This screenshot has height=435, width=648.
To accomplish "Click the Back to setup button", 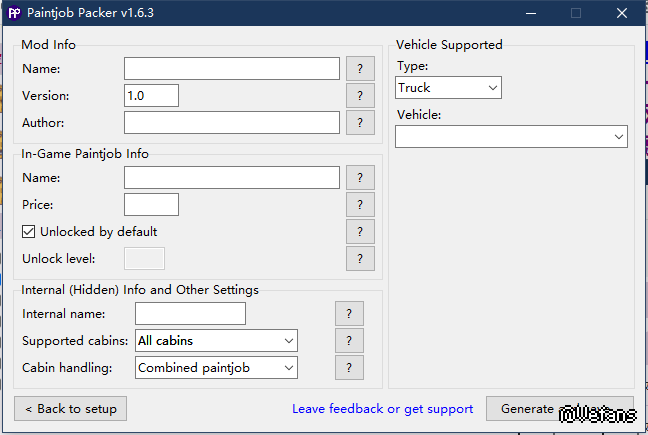I will coord(71,409).
